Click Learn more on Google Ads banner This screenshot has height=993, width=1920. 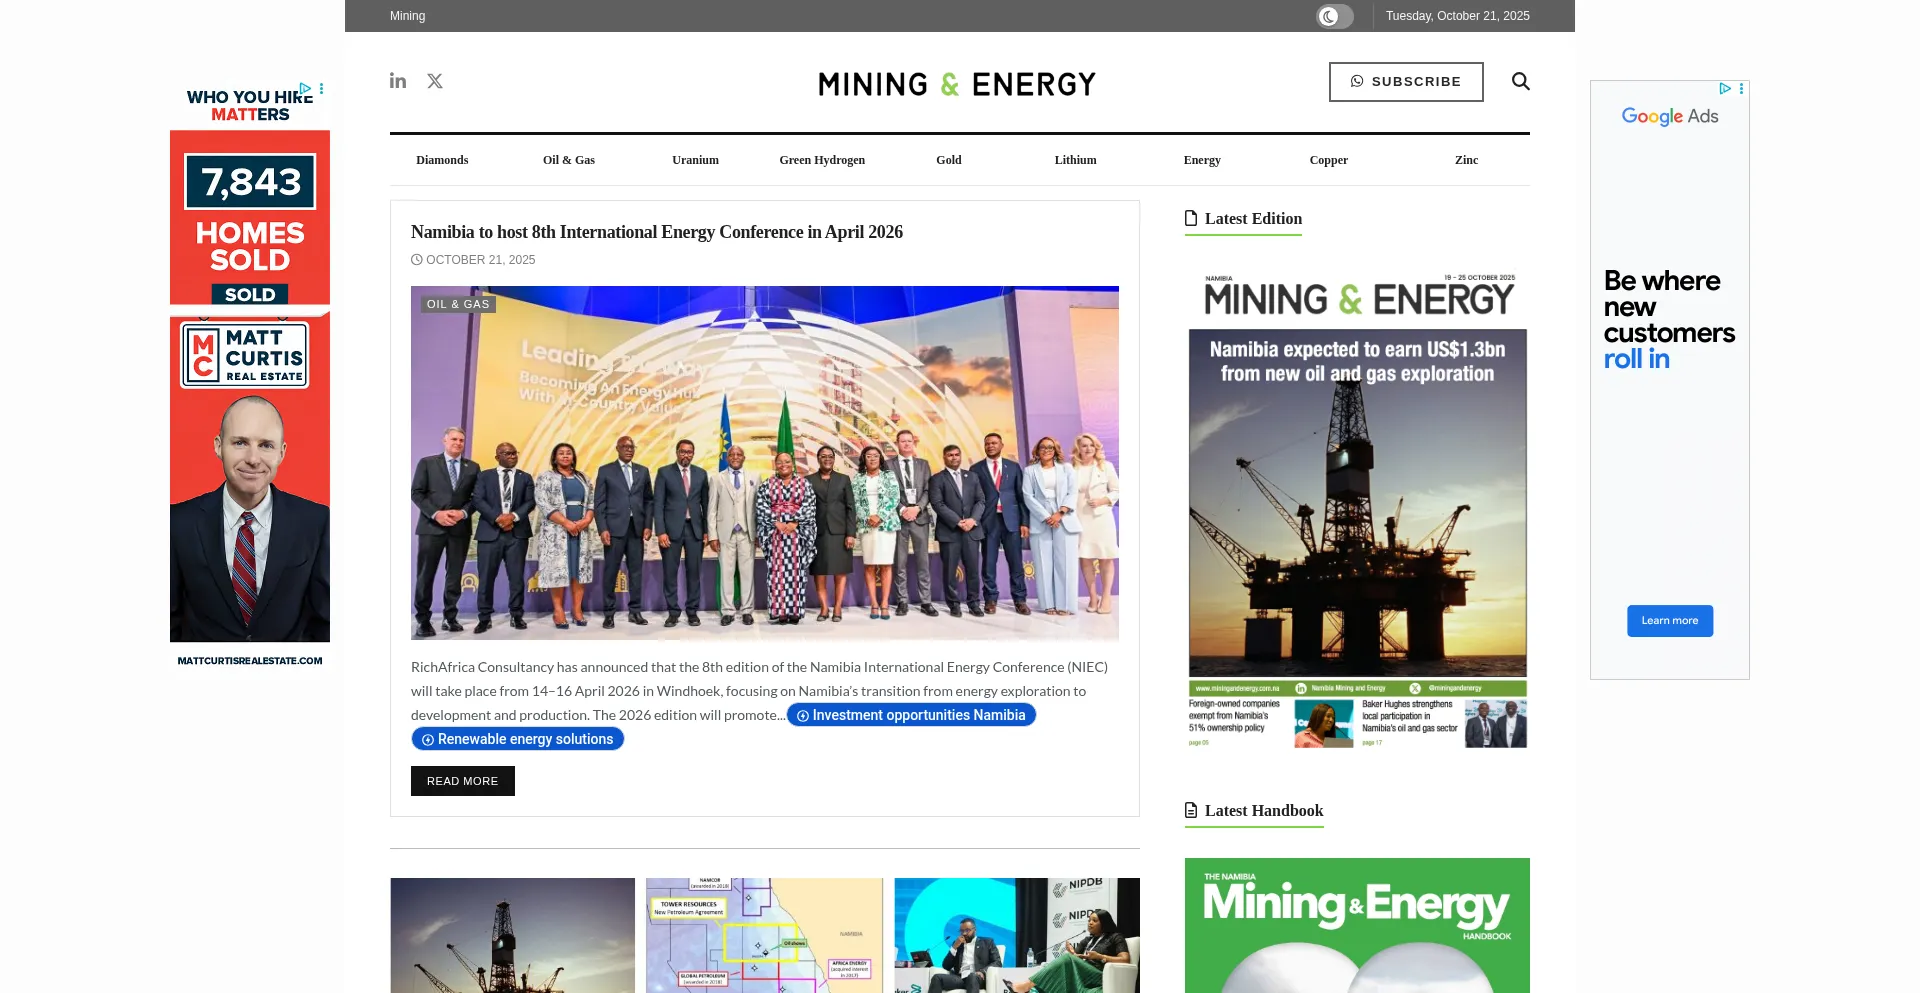[1669, 621]
